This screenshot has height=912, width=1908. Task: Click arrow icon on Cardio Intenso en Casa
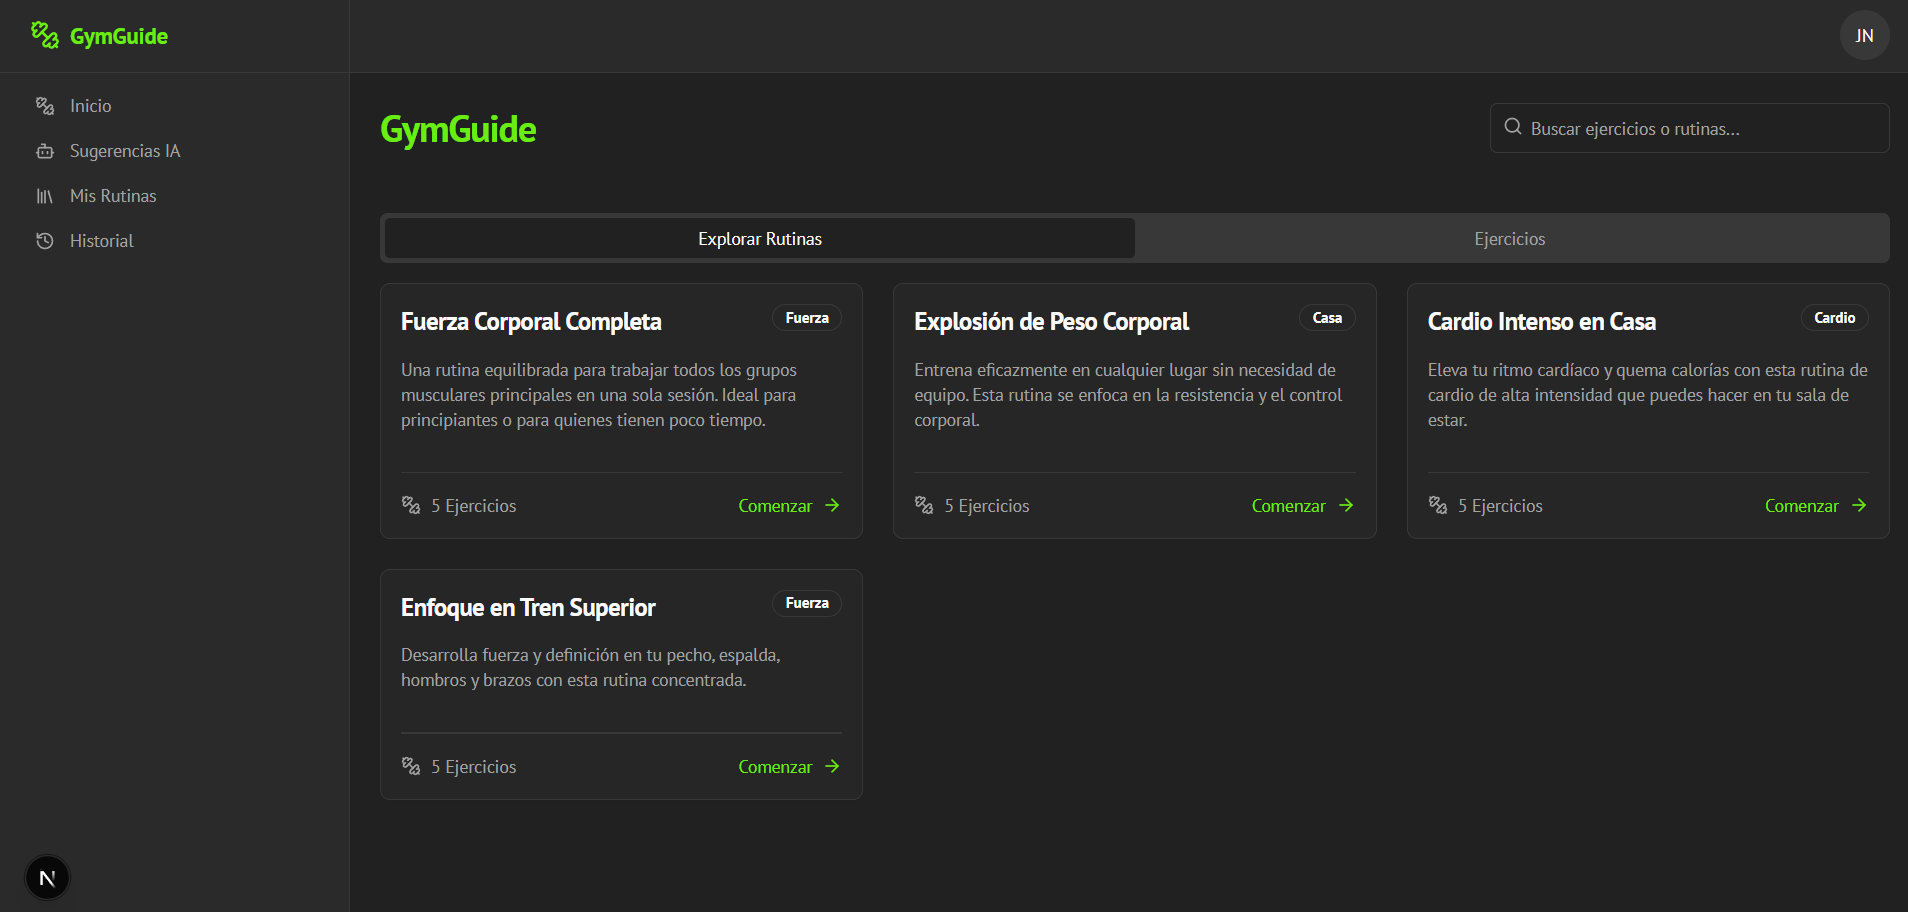coord(1859,505)
